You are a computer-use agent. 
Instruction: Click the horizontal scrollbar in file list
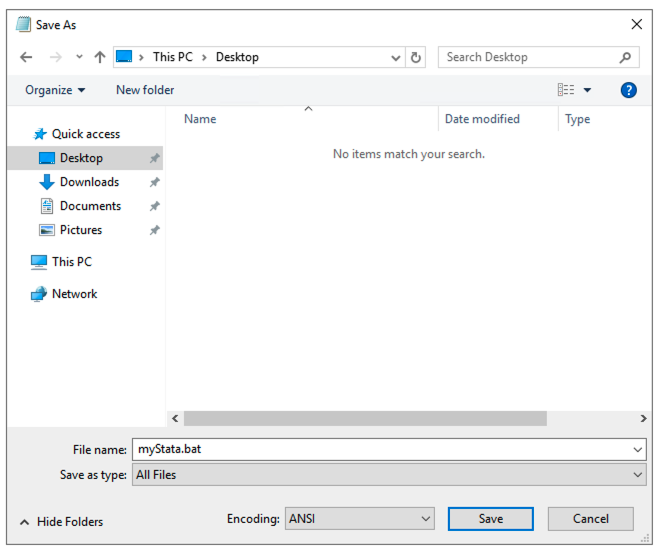[x=365, y=418]
